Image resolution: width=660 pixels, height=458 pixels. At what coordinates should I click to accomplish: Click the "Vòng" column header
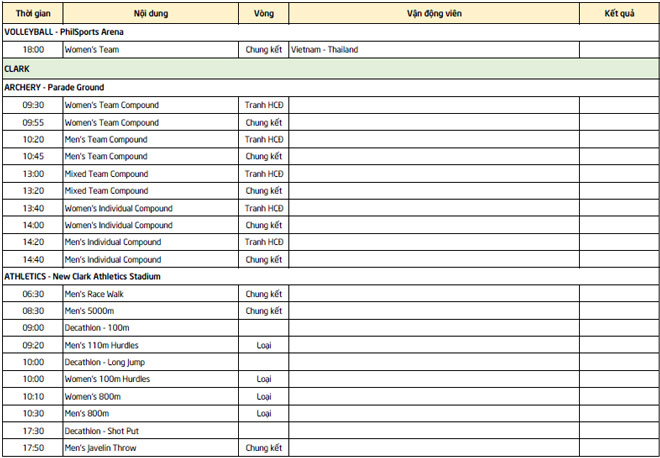coord(263,13)
